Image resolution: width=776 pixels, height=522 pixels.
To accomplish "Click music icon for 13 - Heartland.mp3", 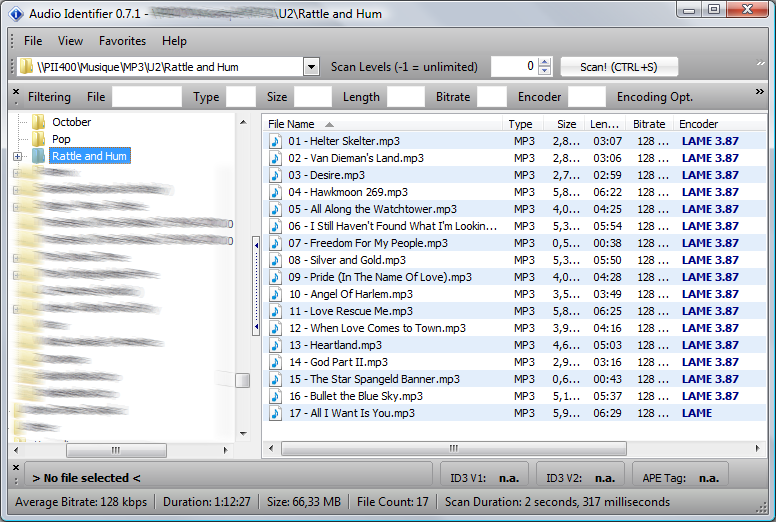I will 275,345.
